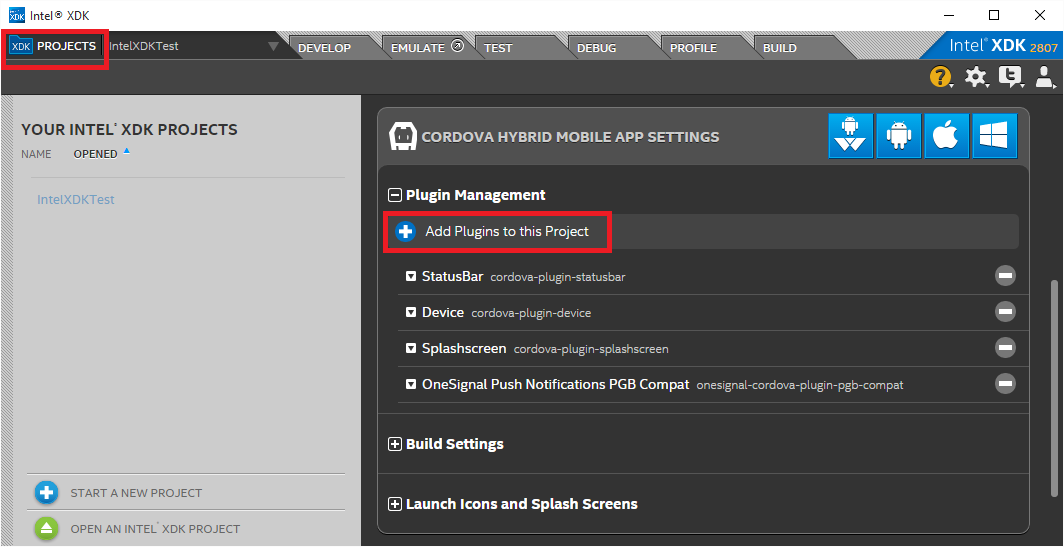This screenshot has width=1064, height=547.
Task: Open the IntelXDKTest project in list
Action: [76, 200]
